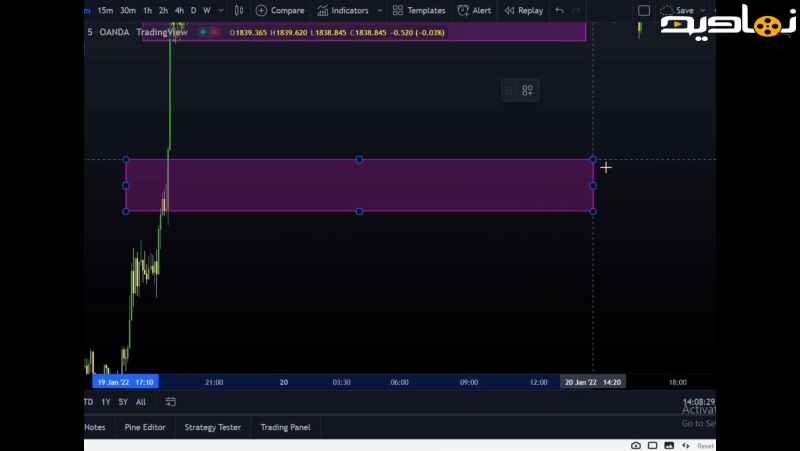The width and height of the screenshot is (800, 451).
Task: Click the OANDA symbol title
Action: [114, 32]
